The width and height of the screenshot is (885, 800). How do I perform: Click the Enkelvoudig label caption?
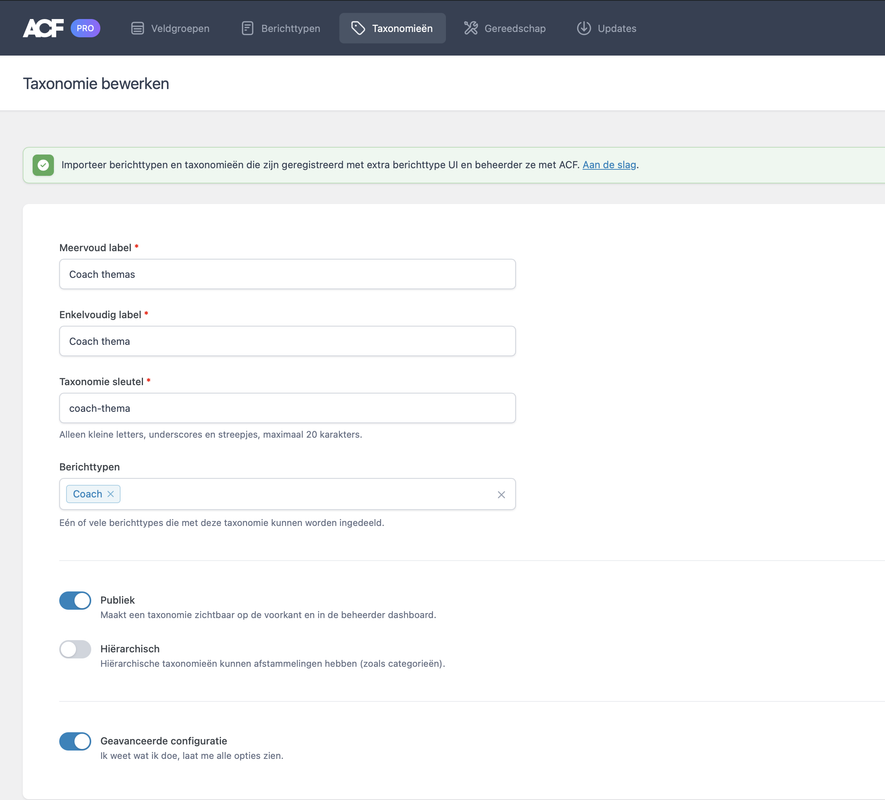point(100,314)
